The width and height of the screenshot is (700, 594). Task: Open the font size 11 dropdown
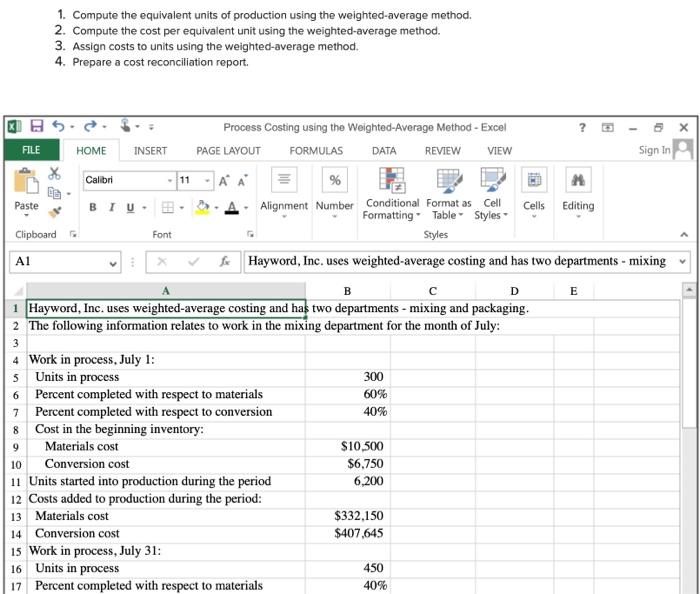(x=207, y=181)
